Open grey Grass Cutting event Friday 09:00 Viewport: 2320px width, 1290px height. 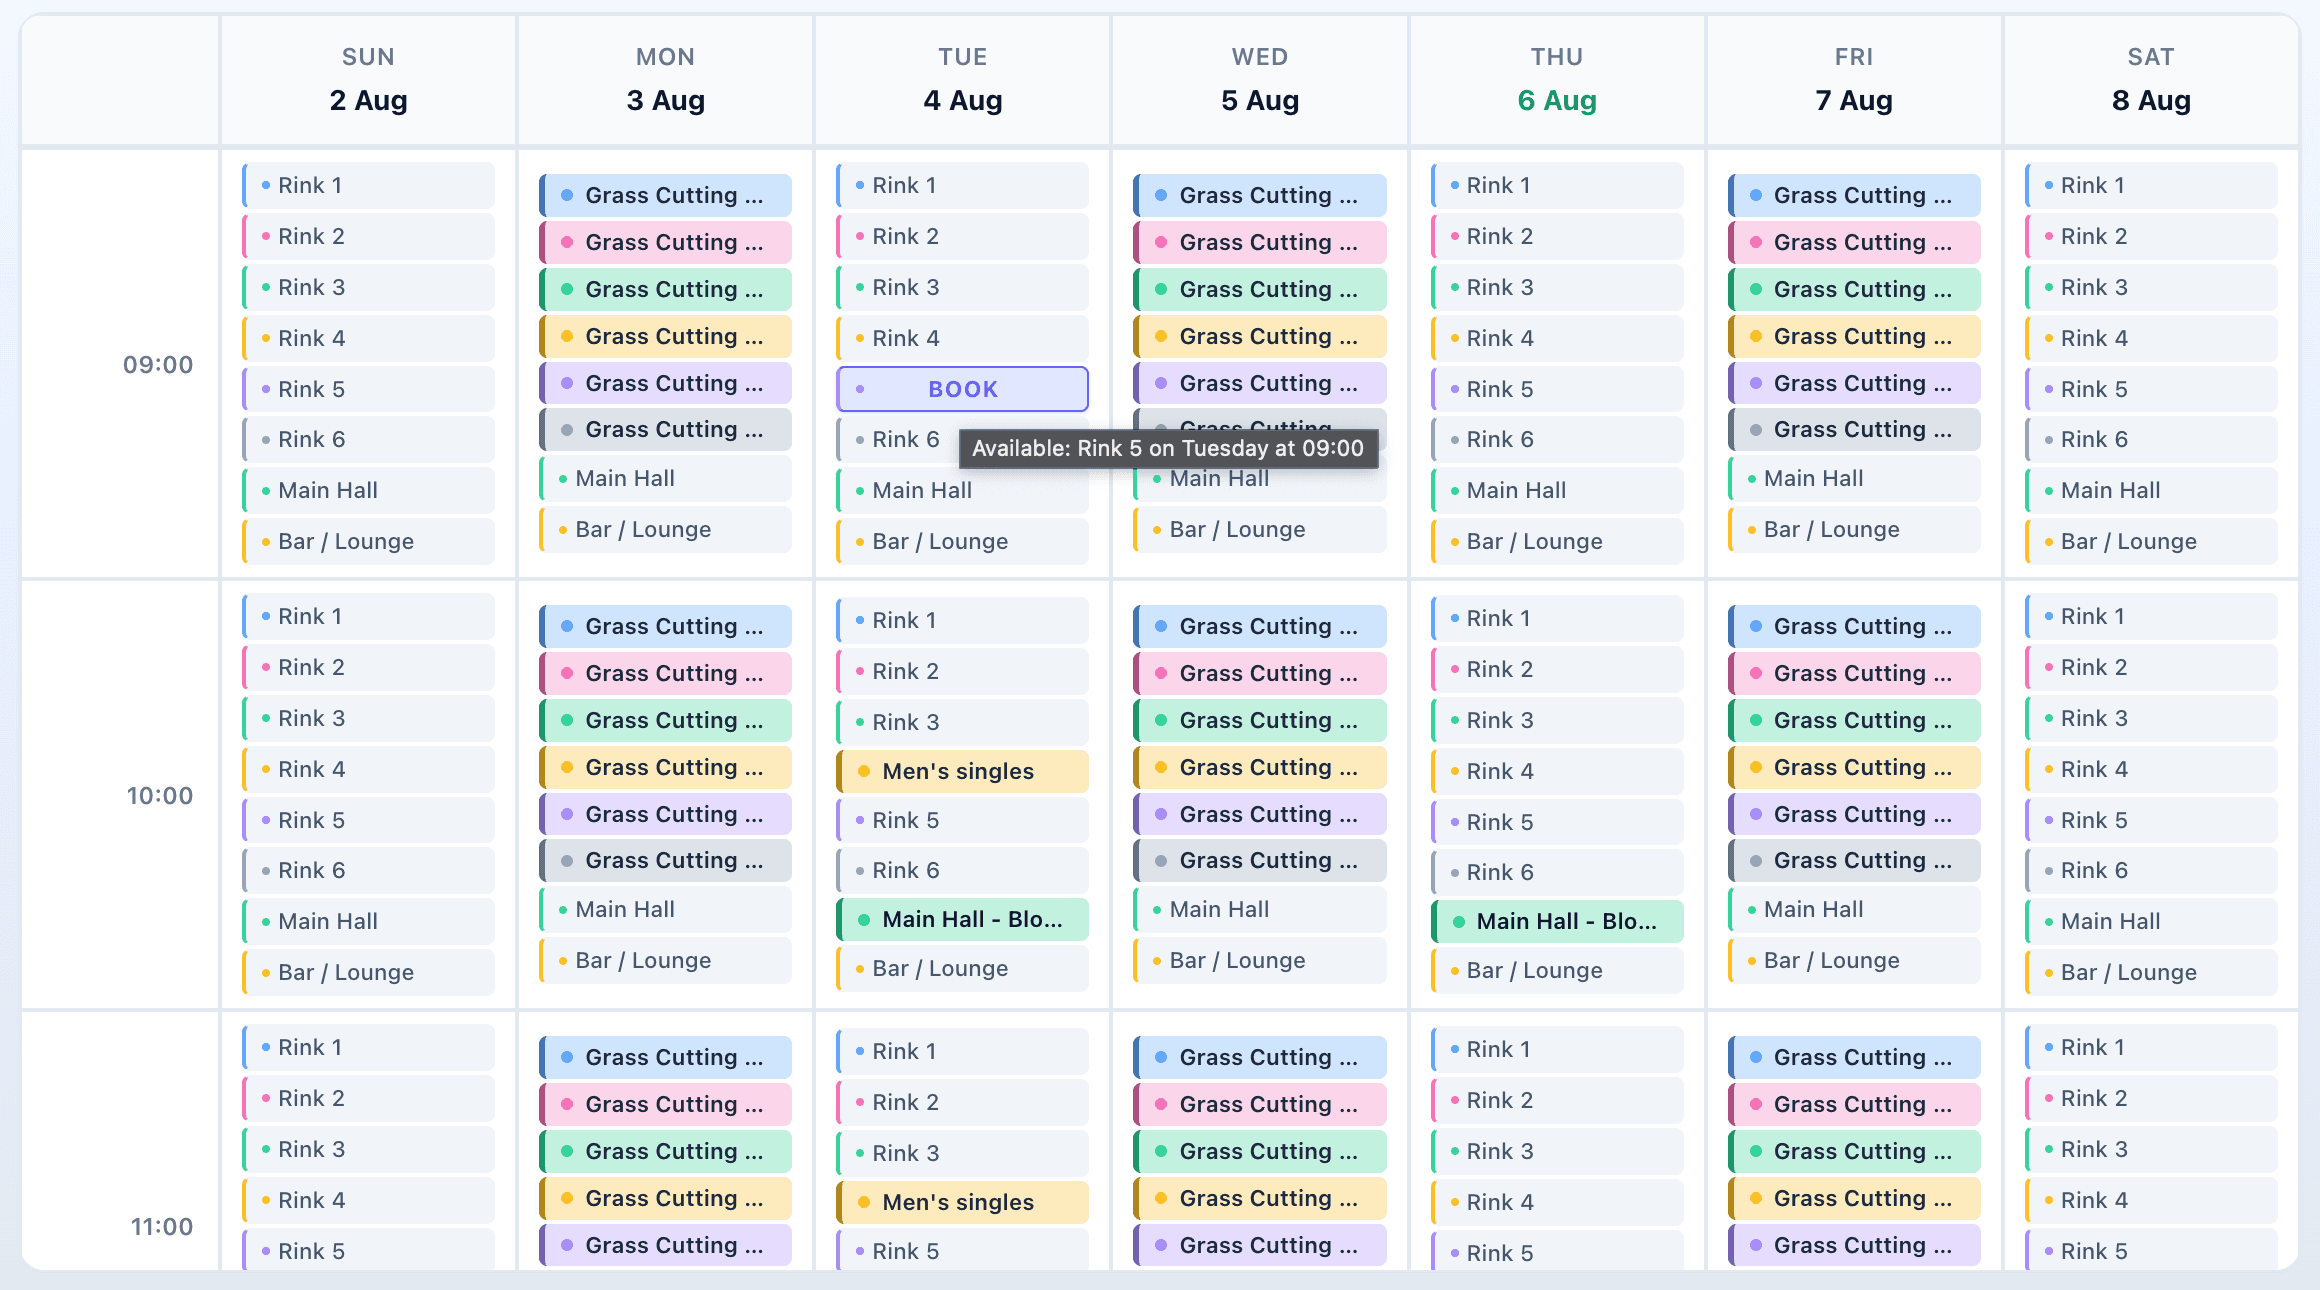pyautogui.click(x=1854, y=429)
